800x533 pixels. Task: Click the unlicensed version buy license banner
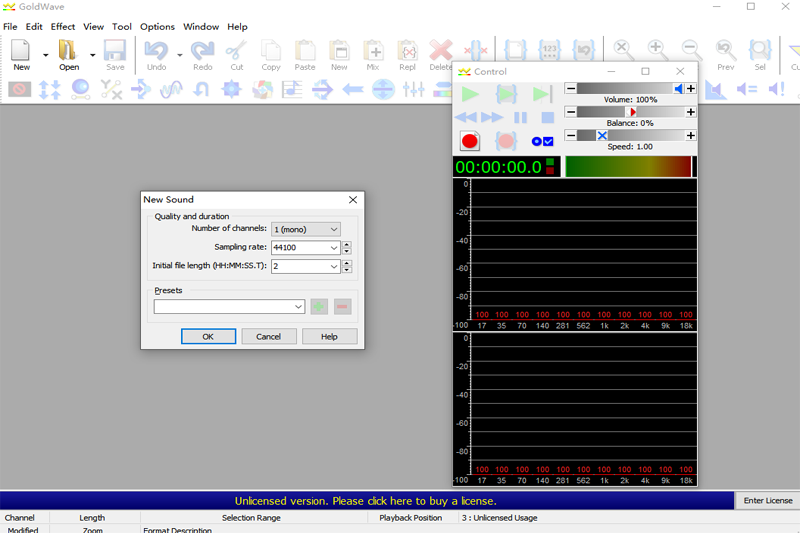coord(366,501)
